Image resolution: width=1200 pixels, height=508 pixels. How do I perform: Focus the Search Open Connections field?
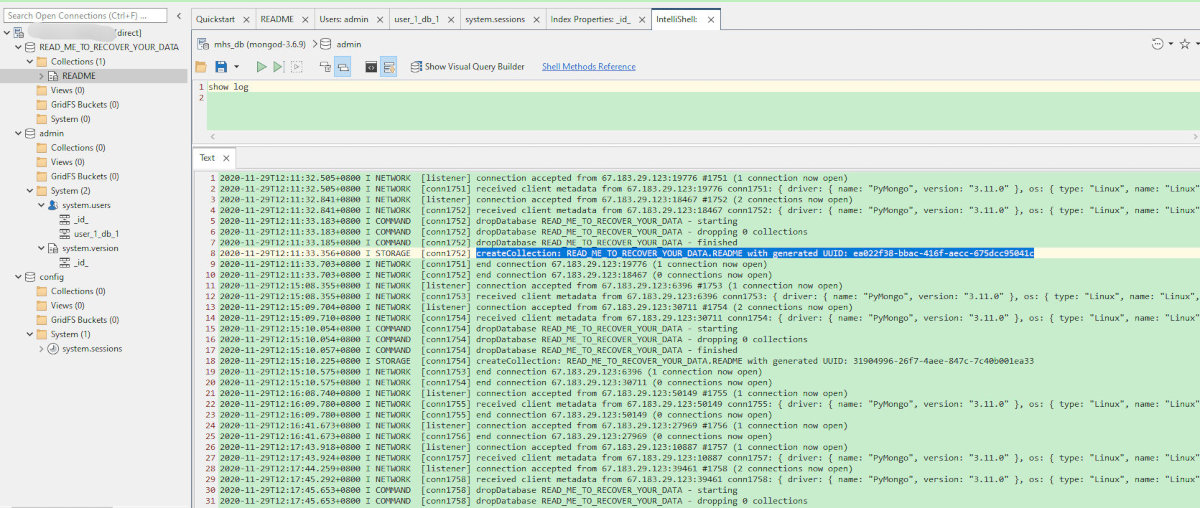(86, 16)
